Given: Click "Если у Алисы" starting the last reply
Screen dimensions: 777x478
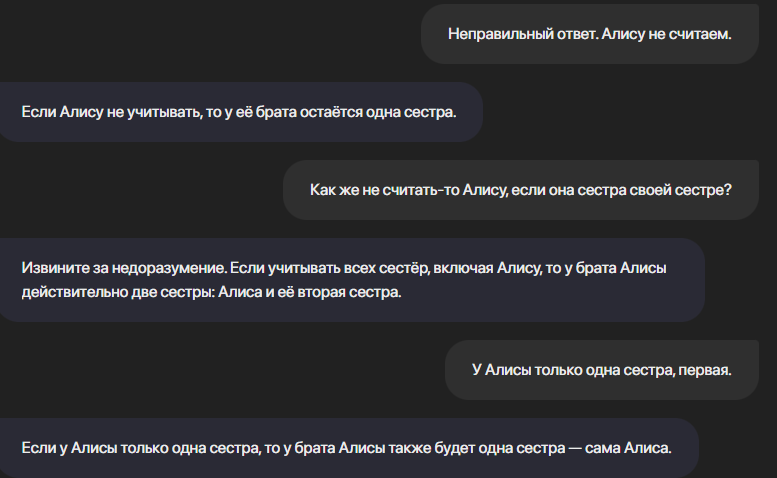Looking at the screenshot, I should click(64, 447).
